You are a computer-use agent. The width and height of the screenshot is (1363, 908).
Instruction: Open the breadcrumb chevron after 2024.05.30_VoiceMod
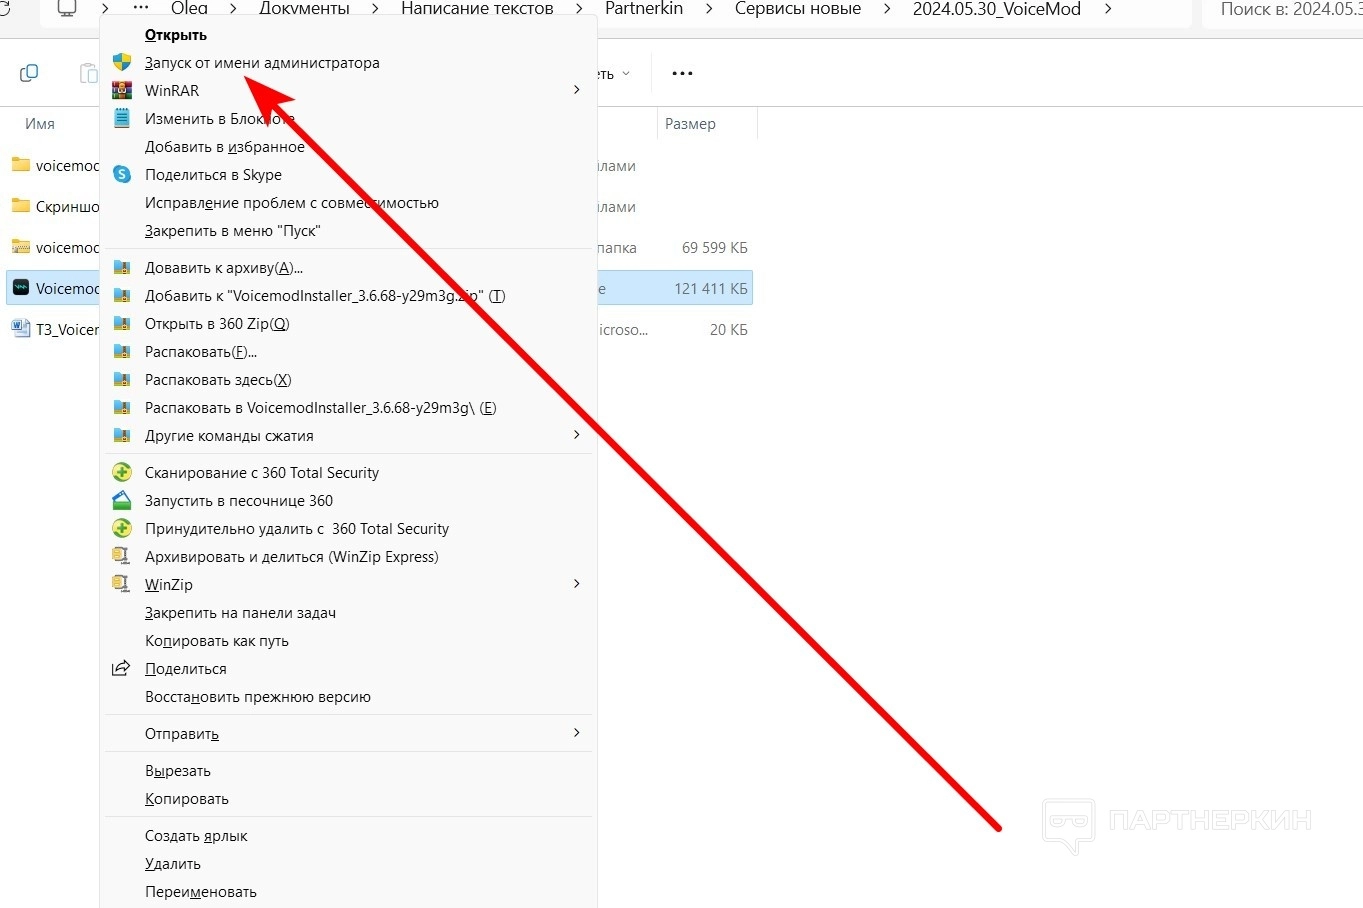coord(1107,8)
